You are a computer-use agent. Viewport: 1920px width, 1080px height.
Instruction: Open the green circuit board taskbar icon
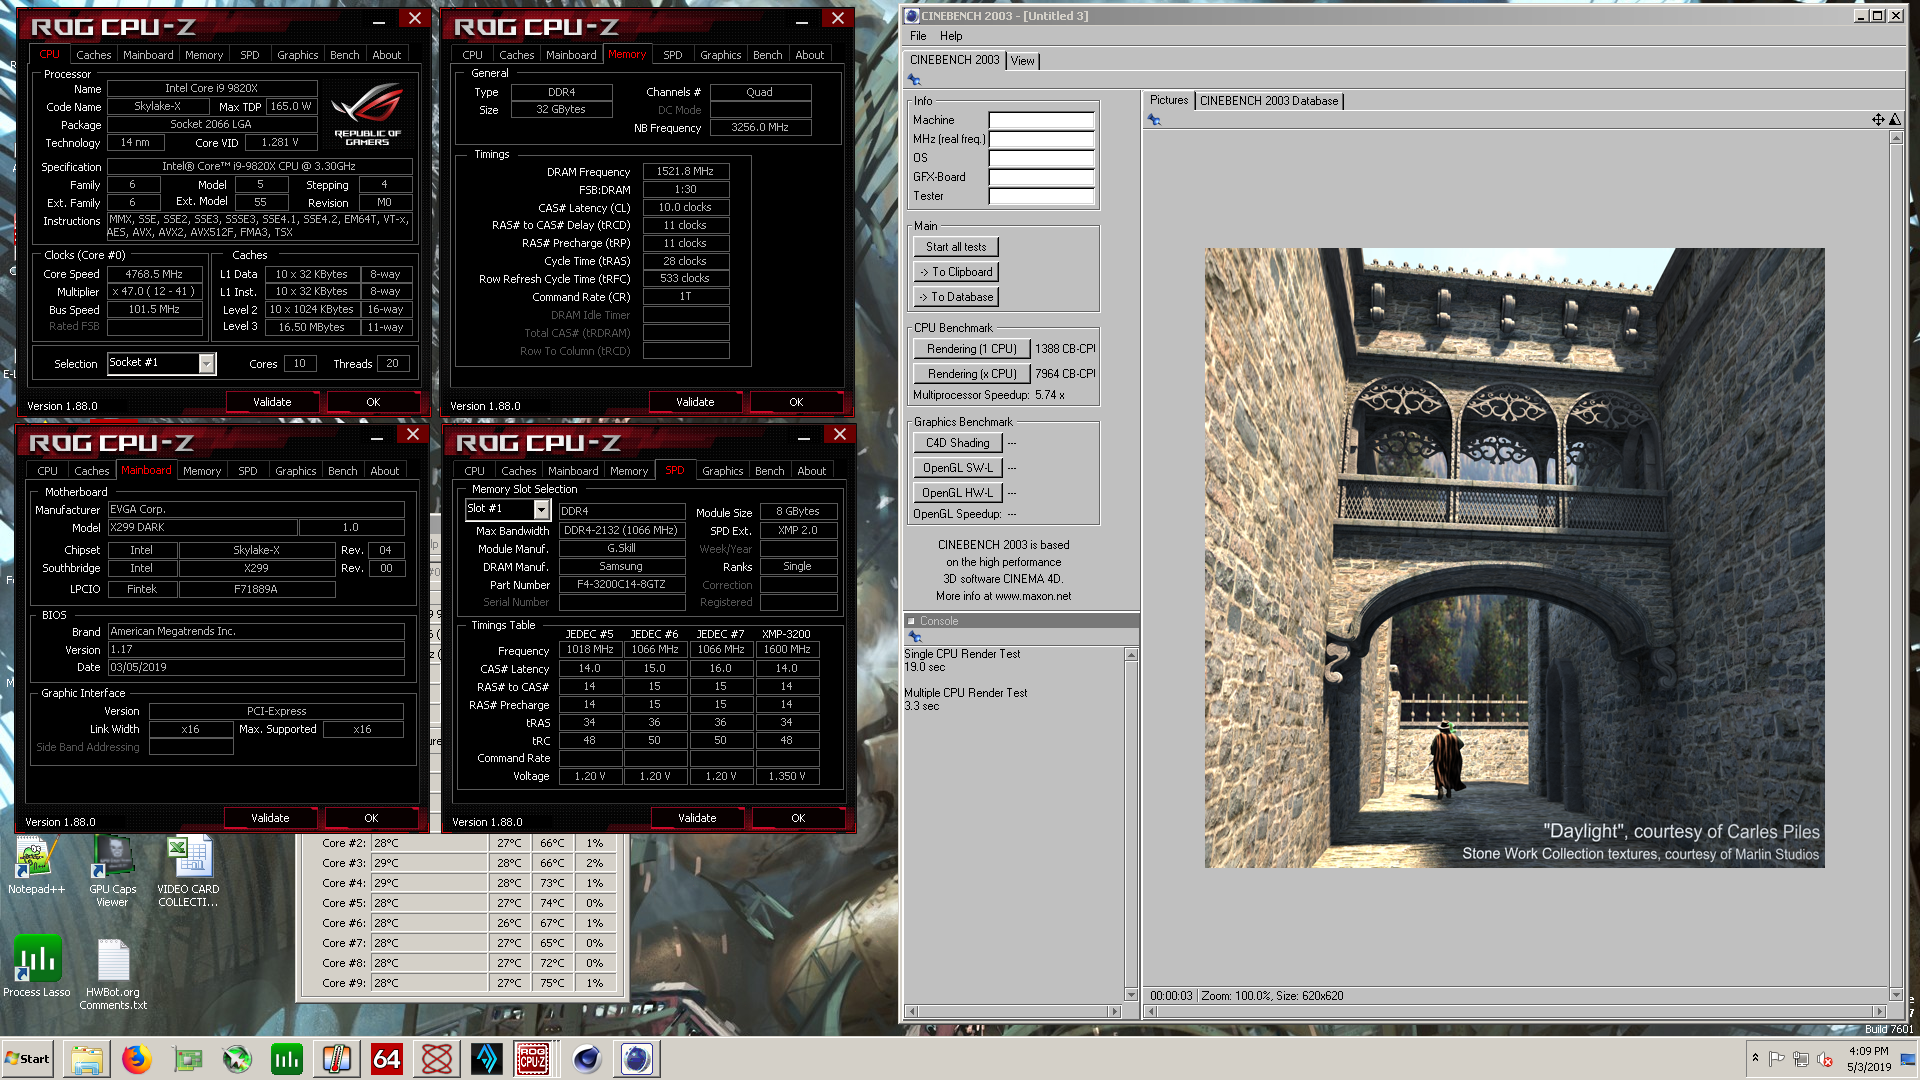pyautogui.click(x=186, y=1059)
